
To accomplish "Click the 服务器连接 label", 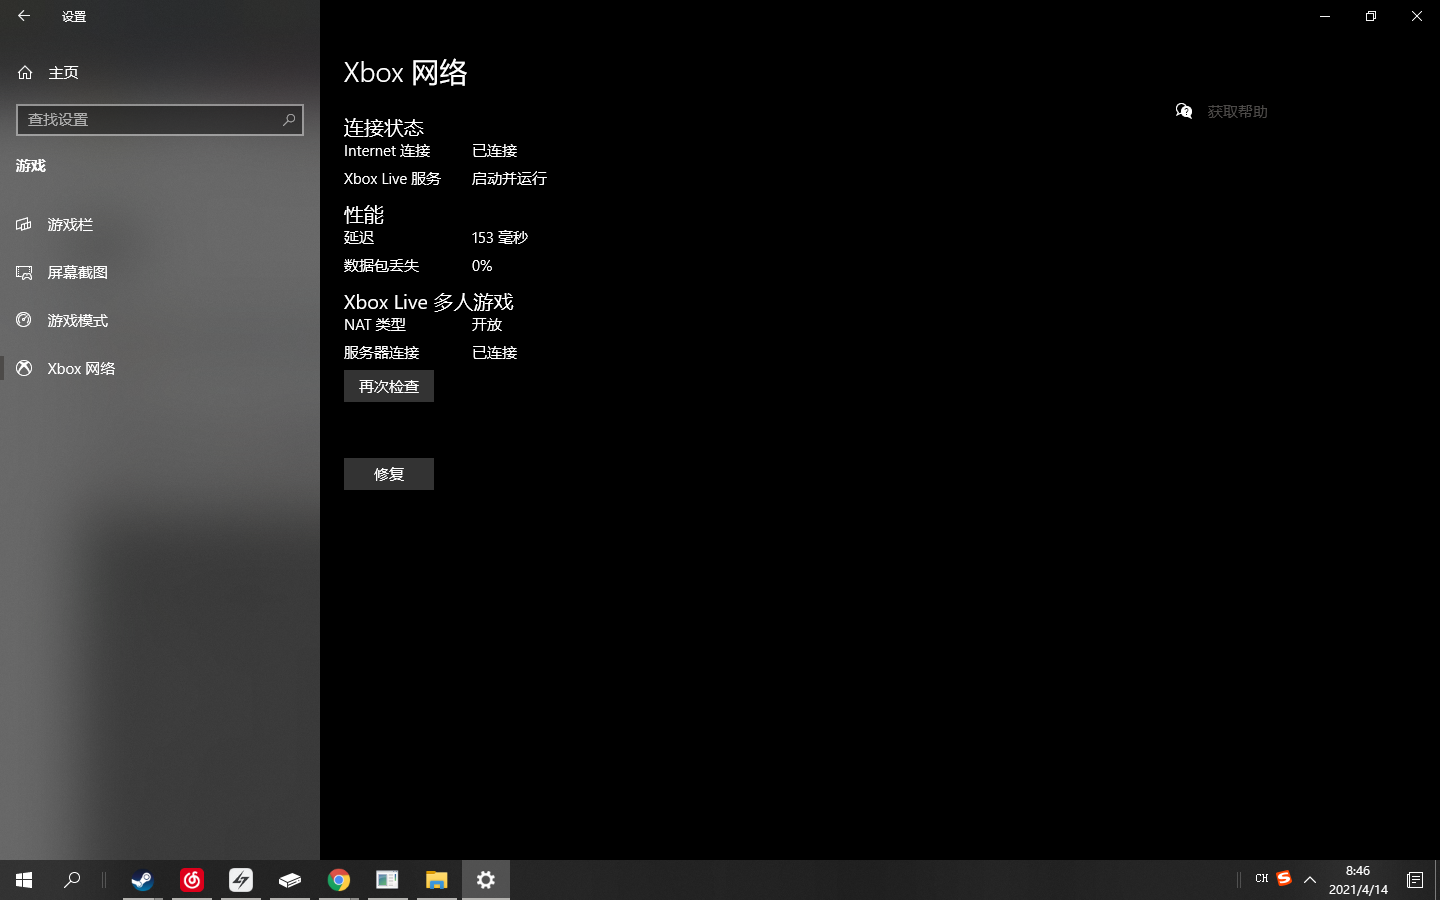I will tap(381, 353).
